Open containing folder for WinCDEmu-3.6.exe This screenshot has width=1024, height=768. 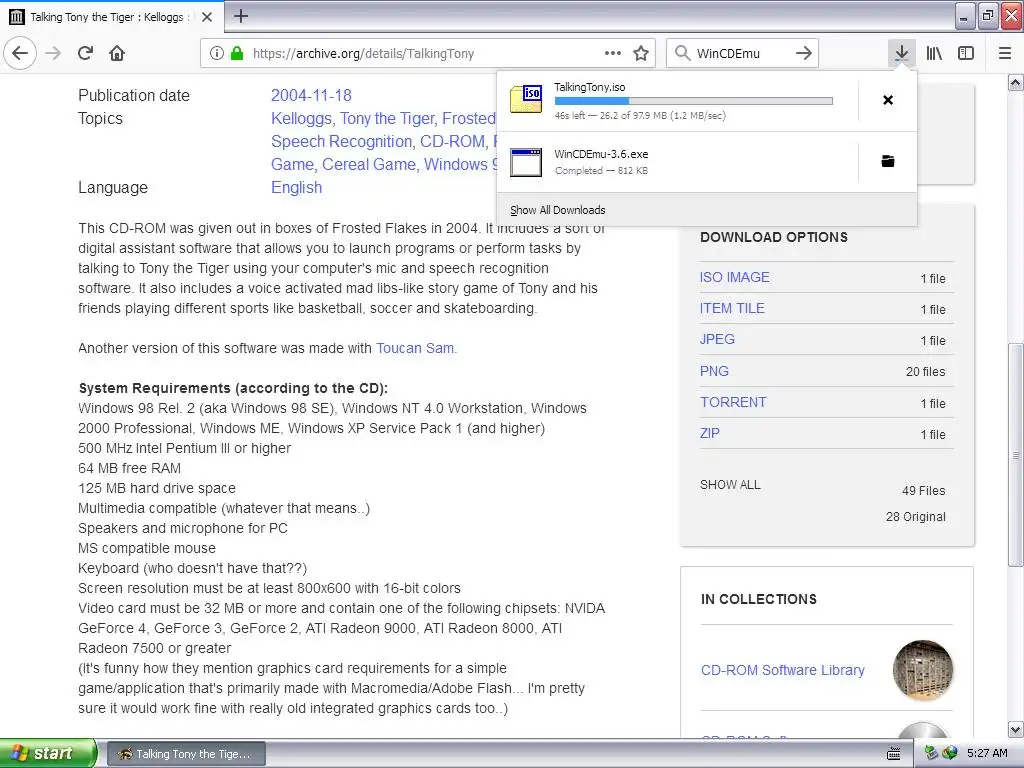[888, 161]
